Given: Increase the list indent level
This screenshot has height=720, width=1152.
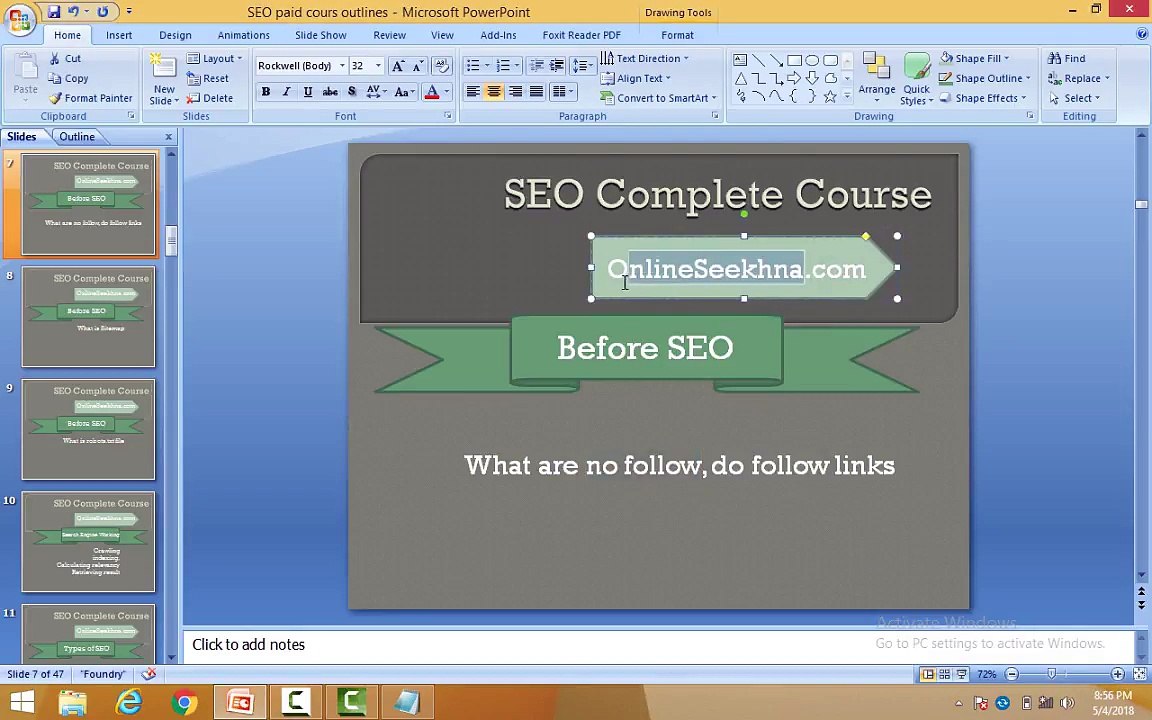Looking at the screenshot, I should [x=557, y=66].
